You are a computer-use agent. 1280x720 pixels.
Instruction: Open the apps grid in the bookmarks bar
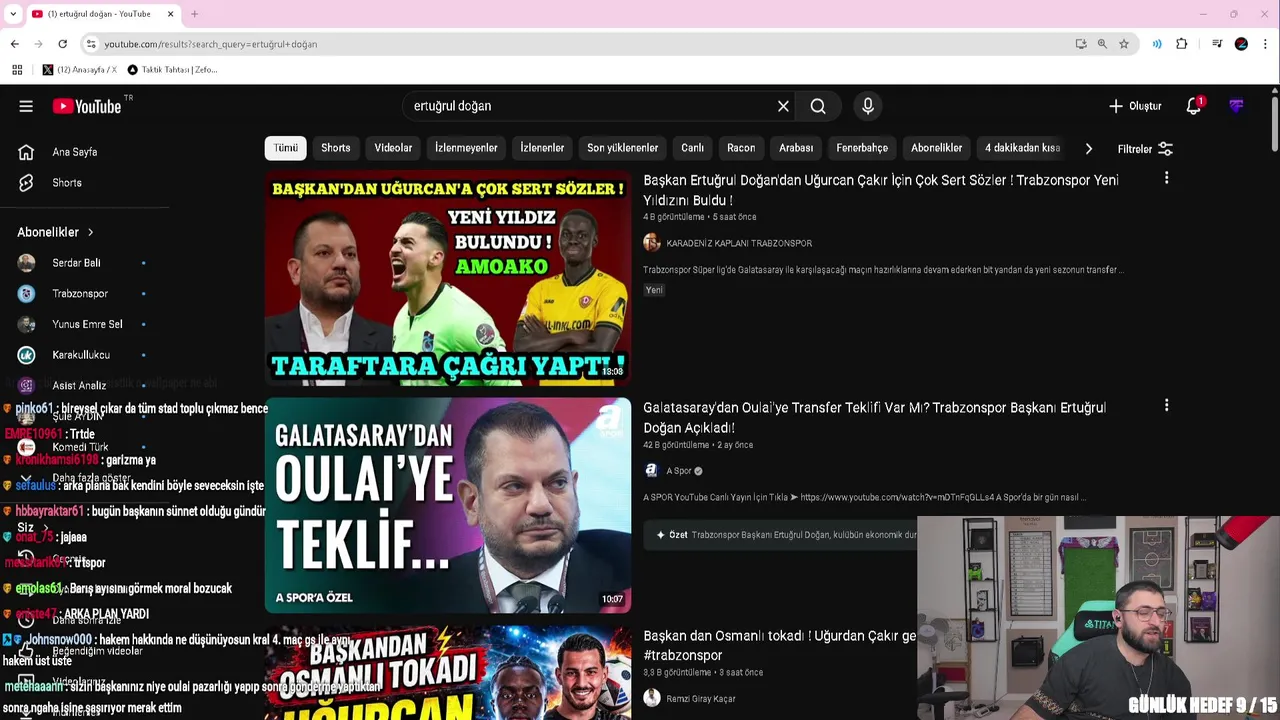(x=17, y=70)
